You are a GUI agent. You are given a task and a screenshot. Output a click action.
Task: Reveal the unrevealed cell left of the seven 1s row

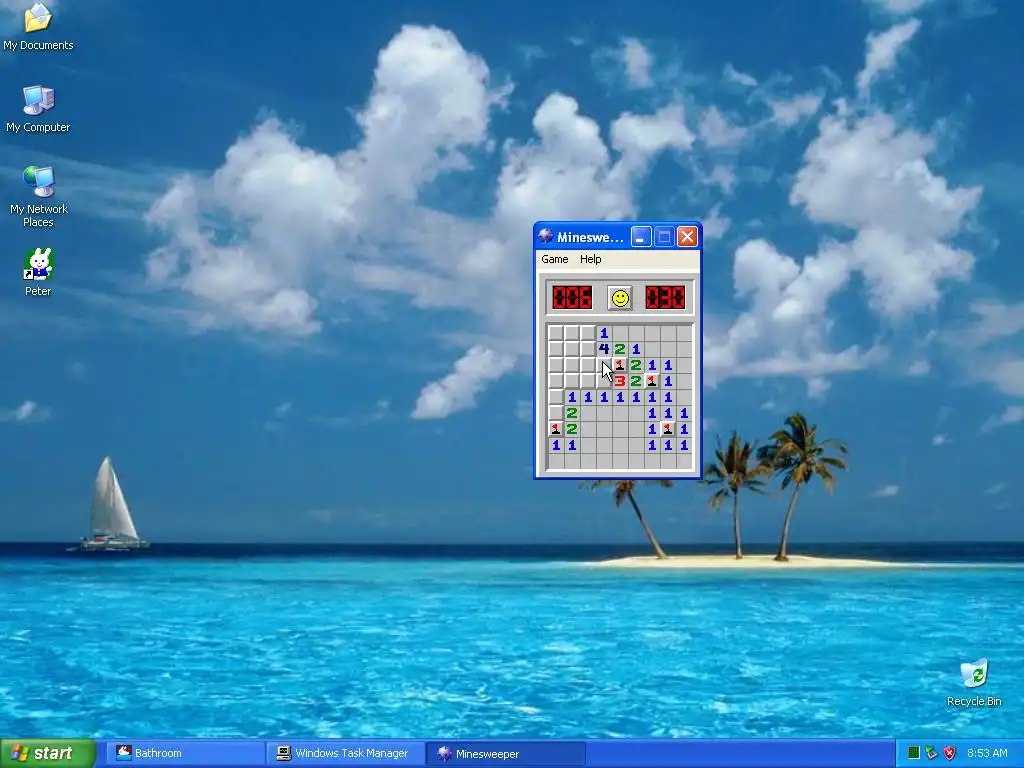556,397
